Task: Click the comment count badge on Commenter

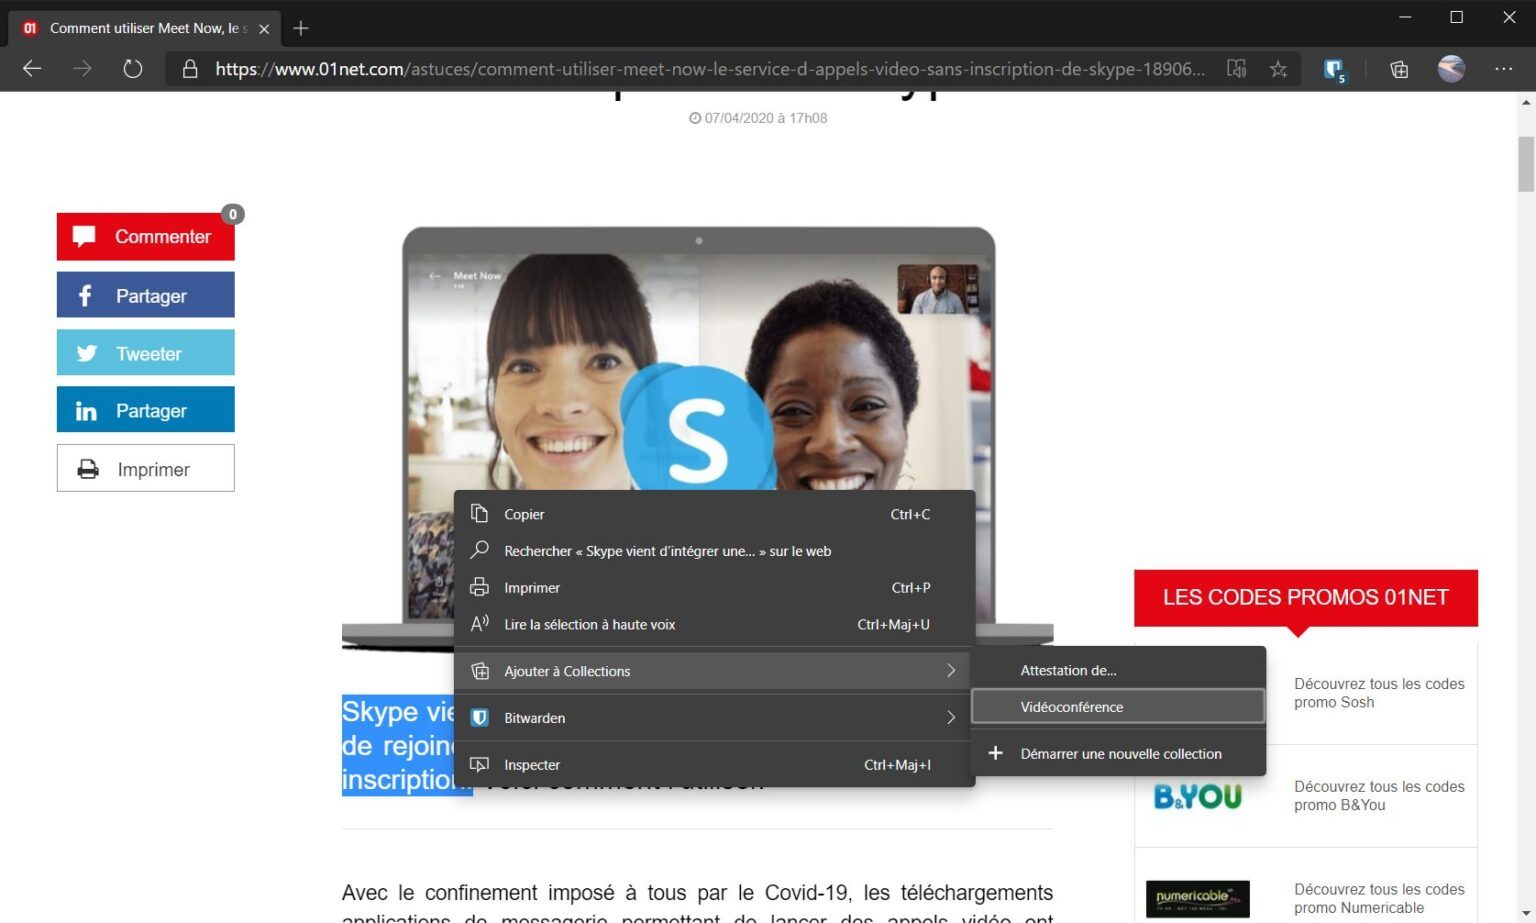Action: coord(233,214)
